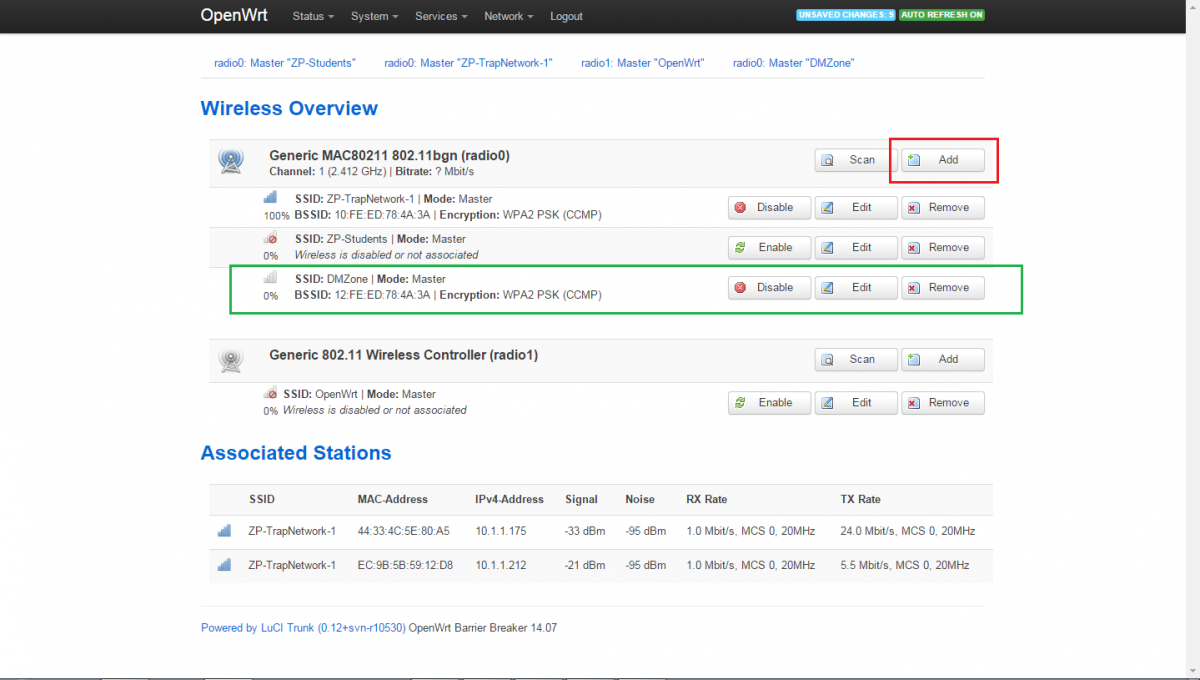Click the signal icon for ZP-TrapNetwork-1 SSID
The image size is (1200, 680).
271,199
